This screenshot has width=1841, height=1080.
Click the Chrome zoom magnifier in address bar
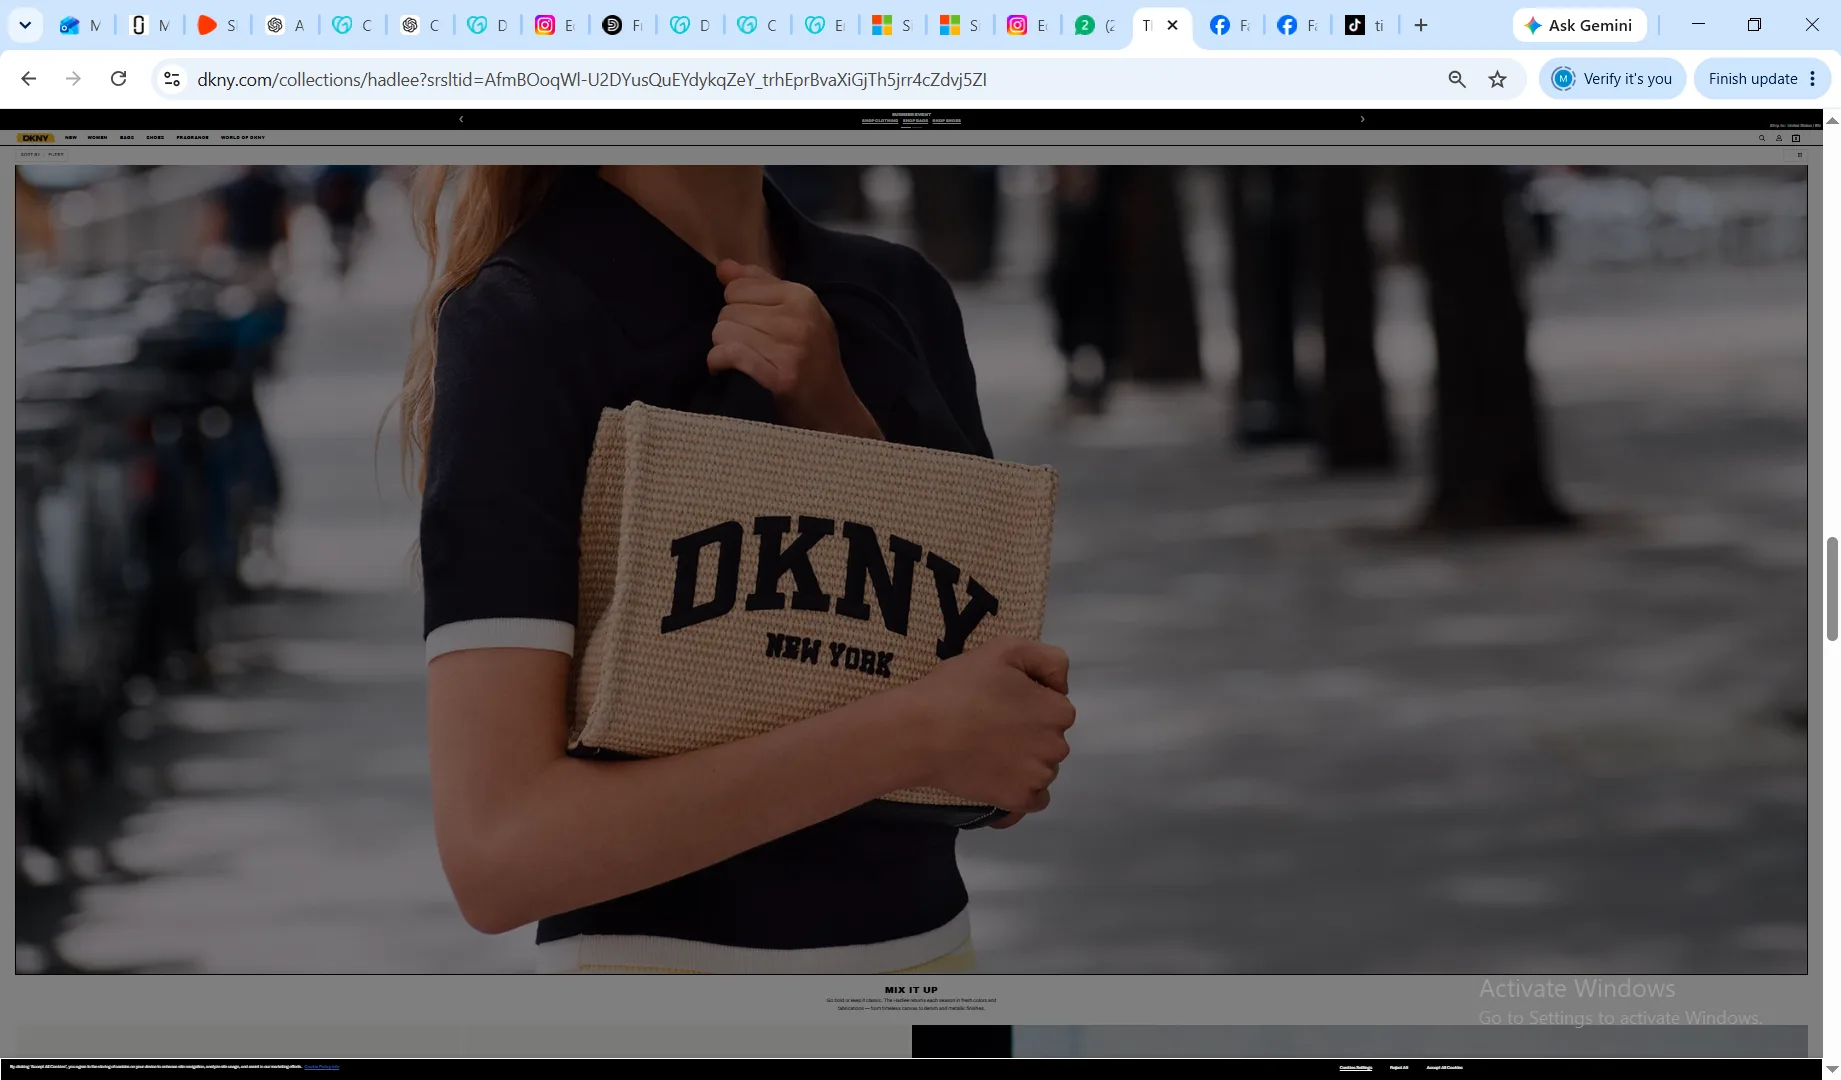pos(1457,79)
